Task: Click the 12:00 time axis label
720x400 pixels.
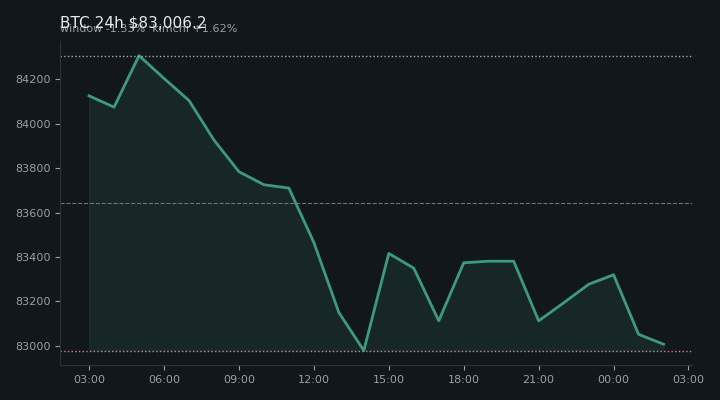Action: [314, 379]
